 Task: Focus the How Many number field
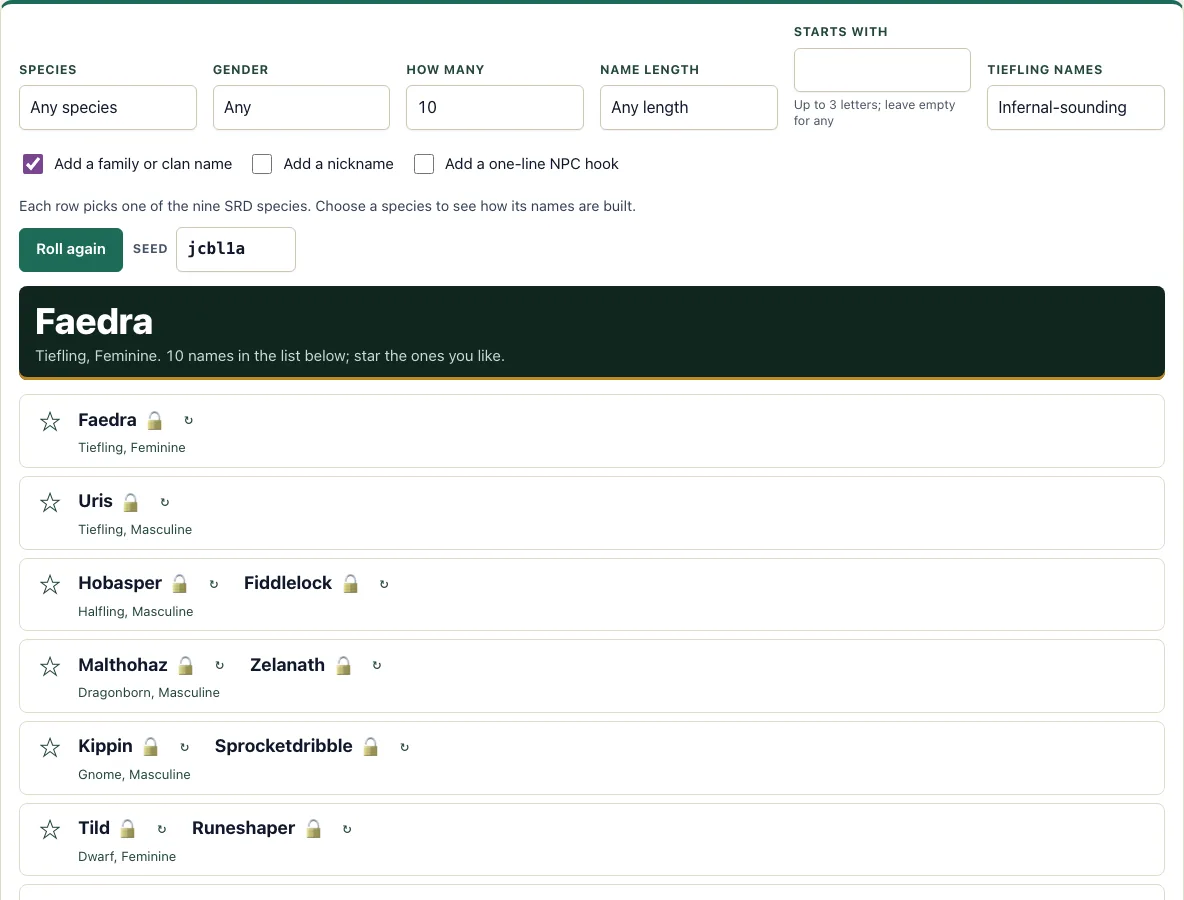(495, 107)
